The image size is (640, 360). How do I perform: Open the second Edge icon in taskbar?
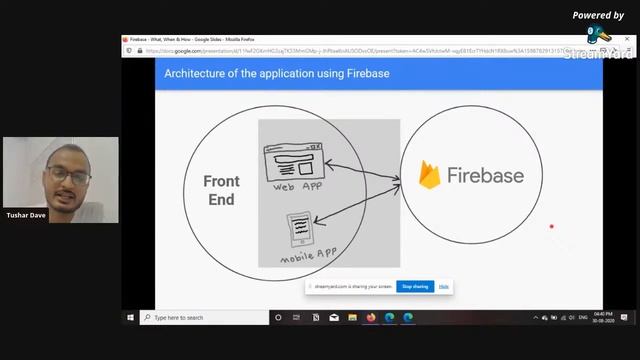408,318
